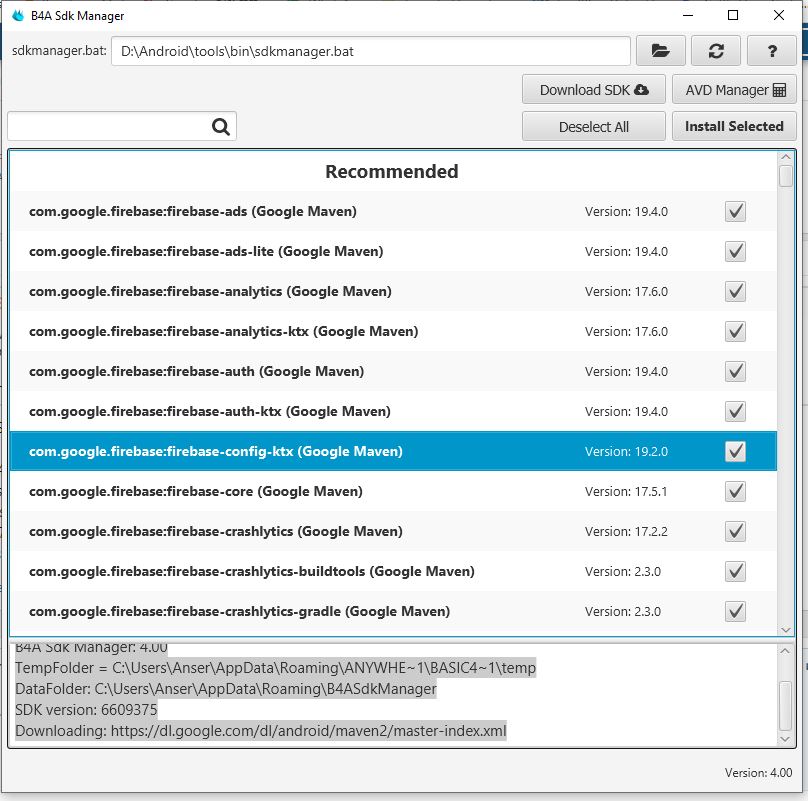The image size is (808, 801).
Task: Click Version 17.2.2 of firebase-crashlytics
Action: click(x=626, y=531)
